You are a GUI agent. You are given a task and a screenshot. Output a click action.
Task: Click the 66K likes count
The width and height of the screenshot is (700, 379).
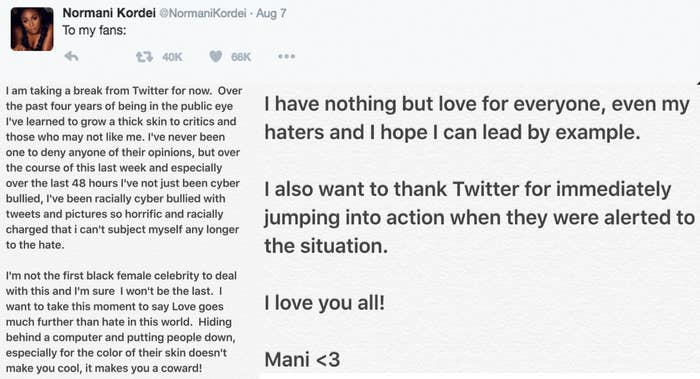[x=241, y=57]
